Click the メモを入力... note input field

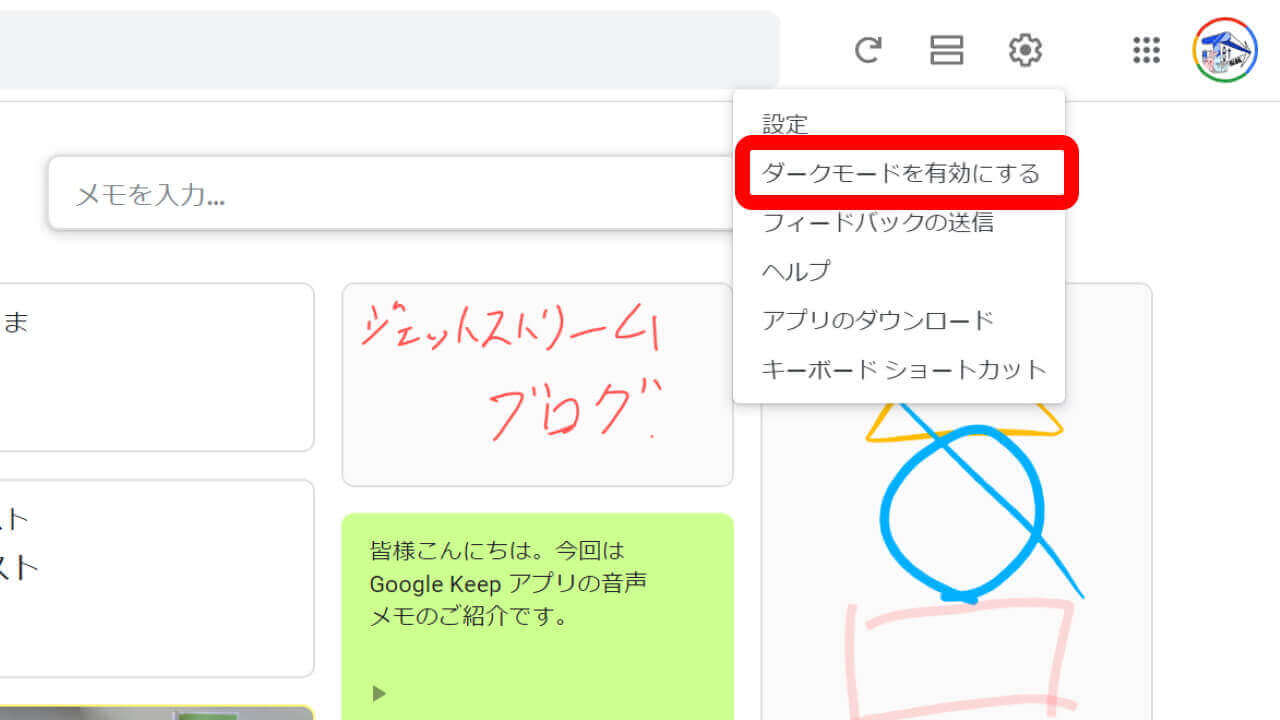[390, 194]
